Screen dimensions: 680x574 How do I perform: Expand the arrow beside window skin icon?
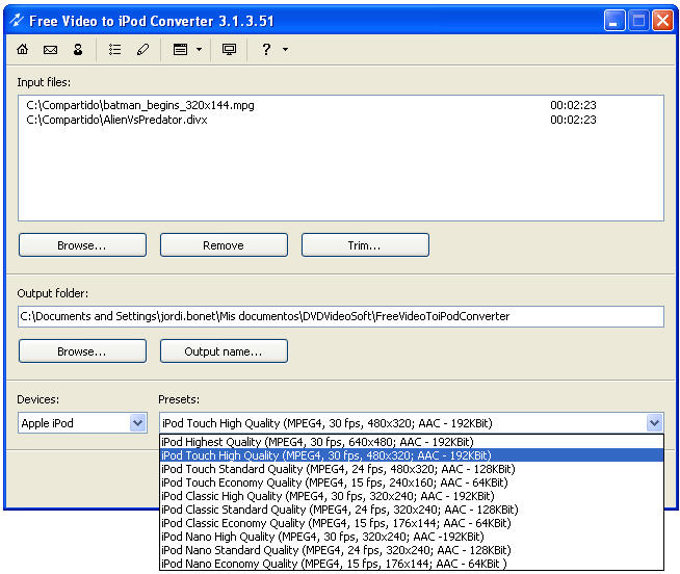tap(199, 49)
